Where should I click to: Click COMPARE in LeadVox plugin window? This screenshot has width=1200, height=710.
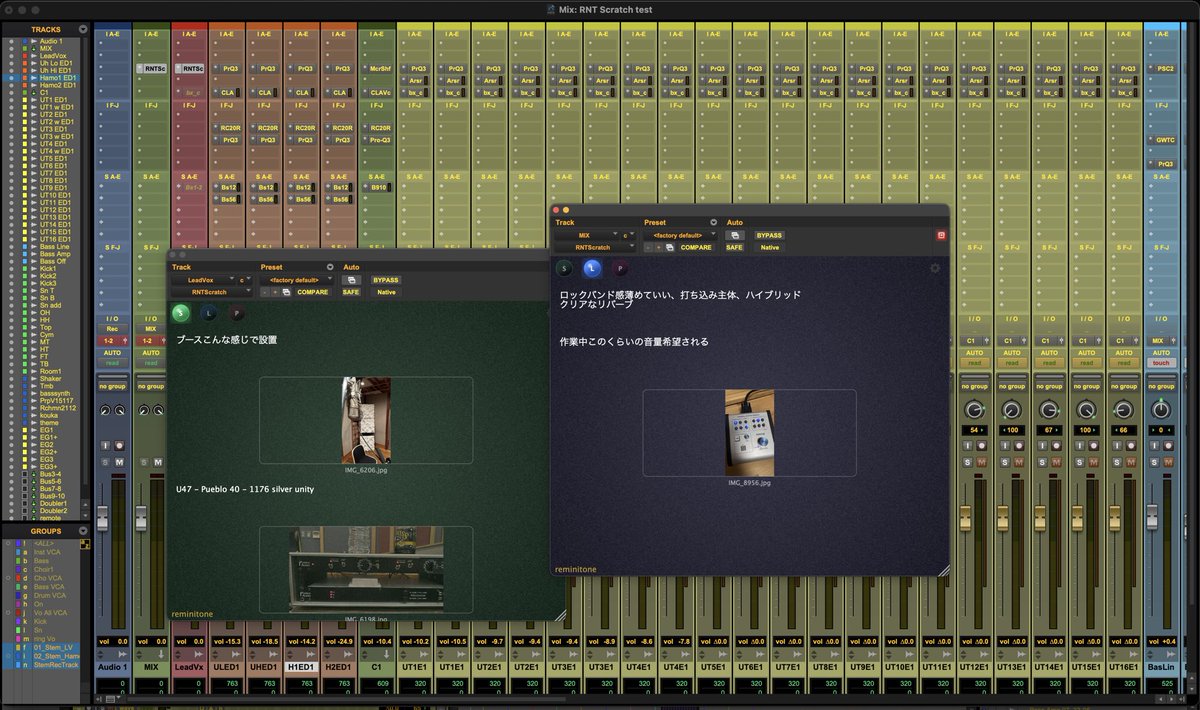[312, 292]
